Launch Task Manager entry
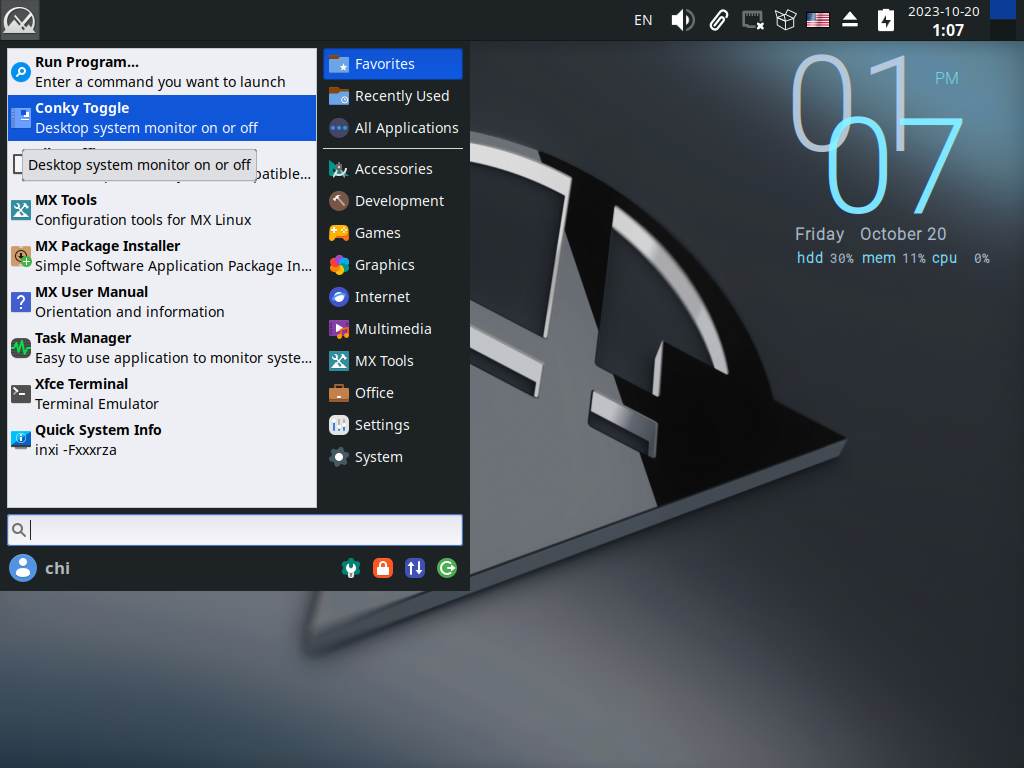This screenshot has height=768, width=1024. (162, 348)
